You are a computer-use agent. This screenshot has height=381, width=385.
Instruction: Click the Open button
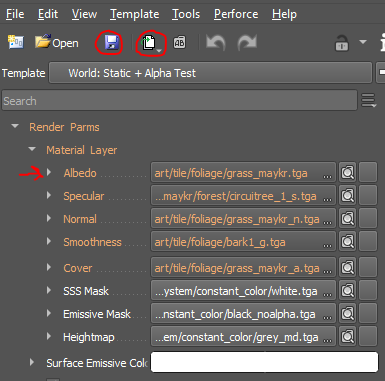point(57,43)
